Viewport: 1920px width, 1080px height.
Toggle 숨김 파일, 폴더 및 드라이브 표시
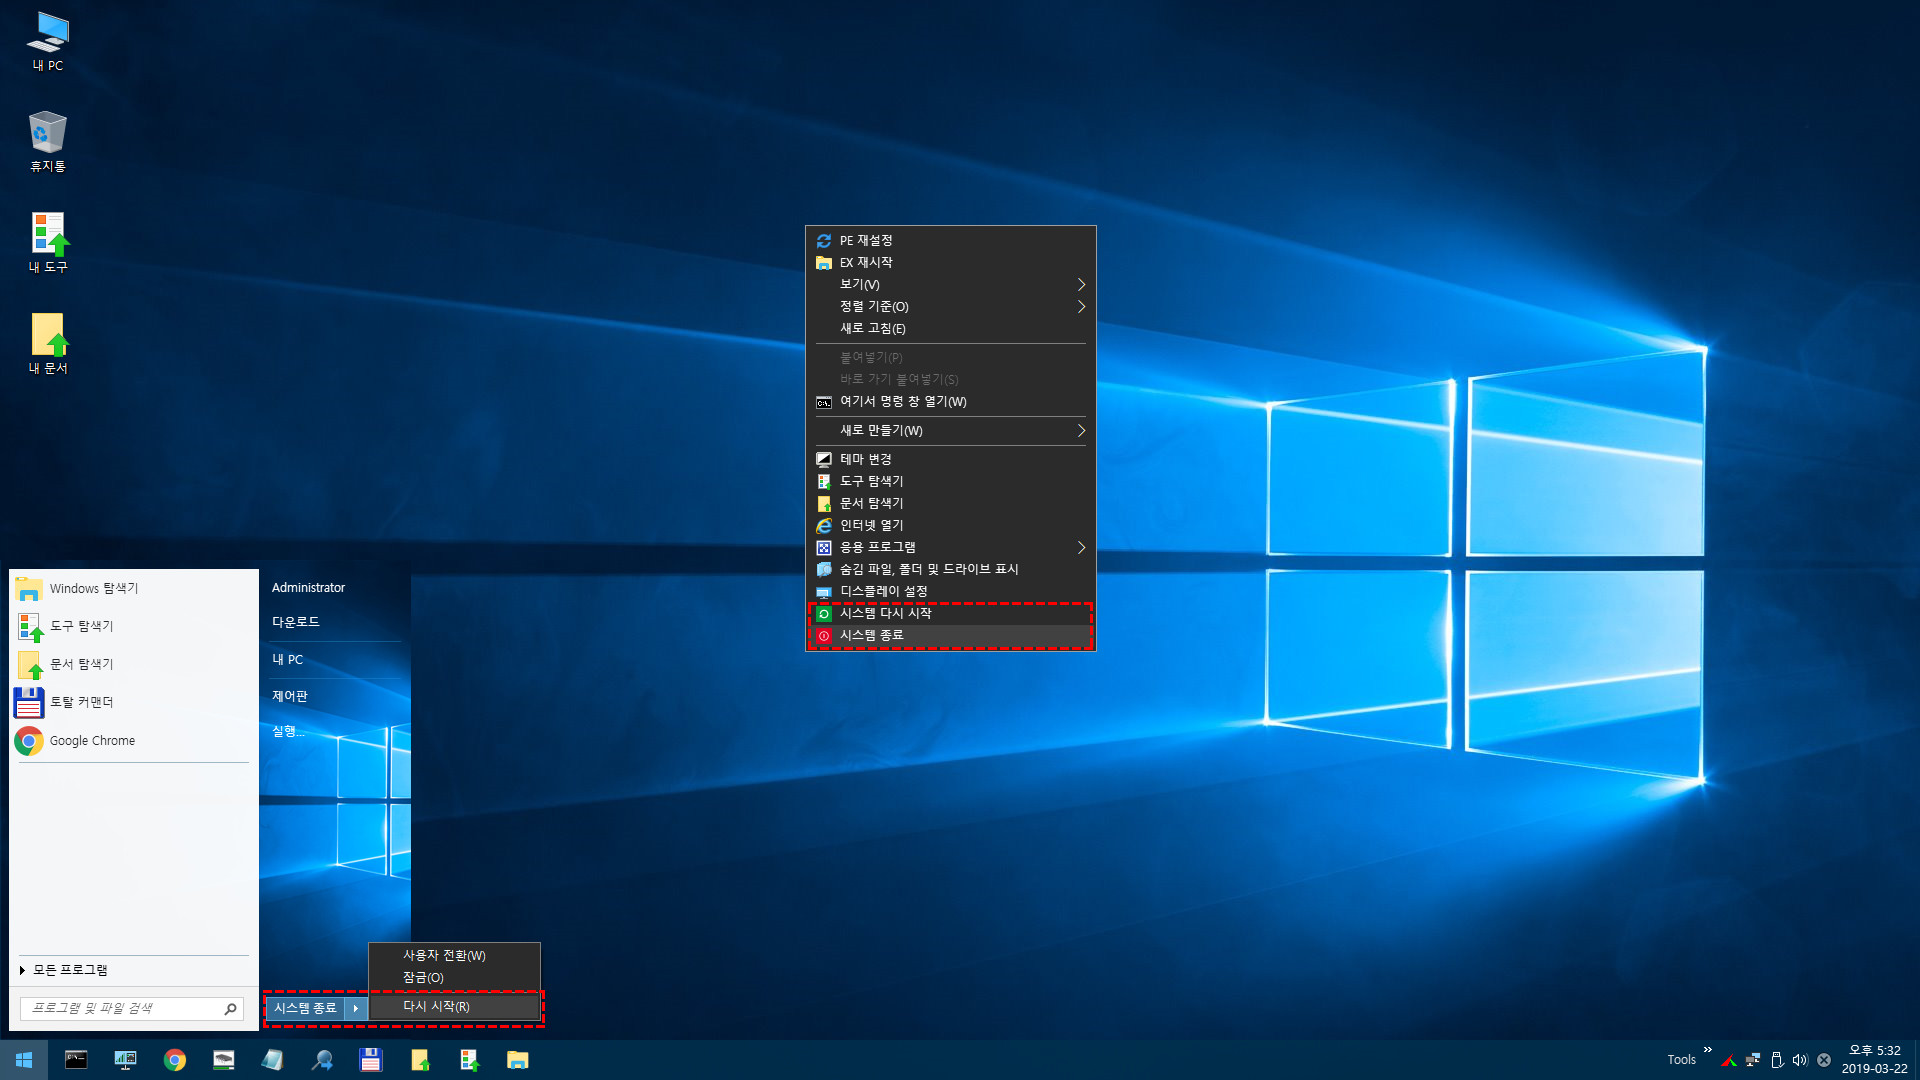(950, 570)
